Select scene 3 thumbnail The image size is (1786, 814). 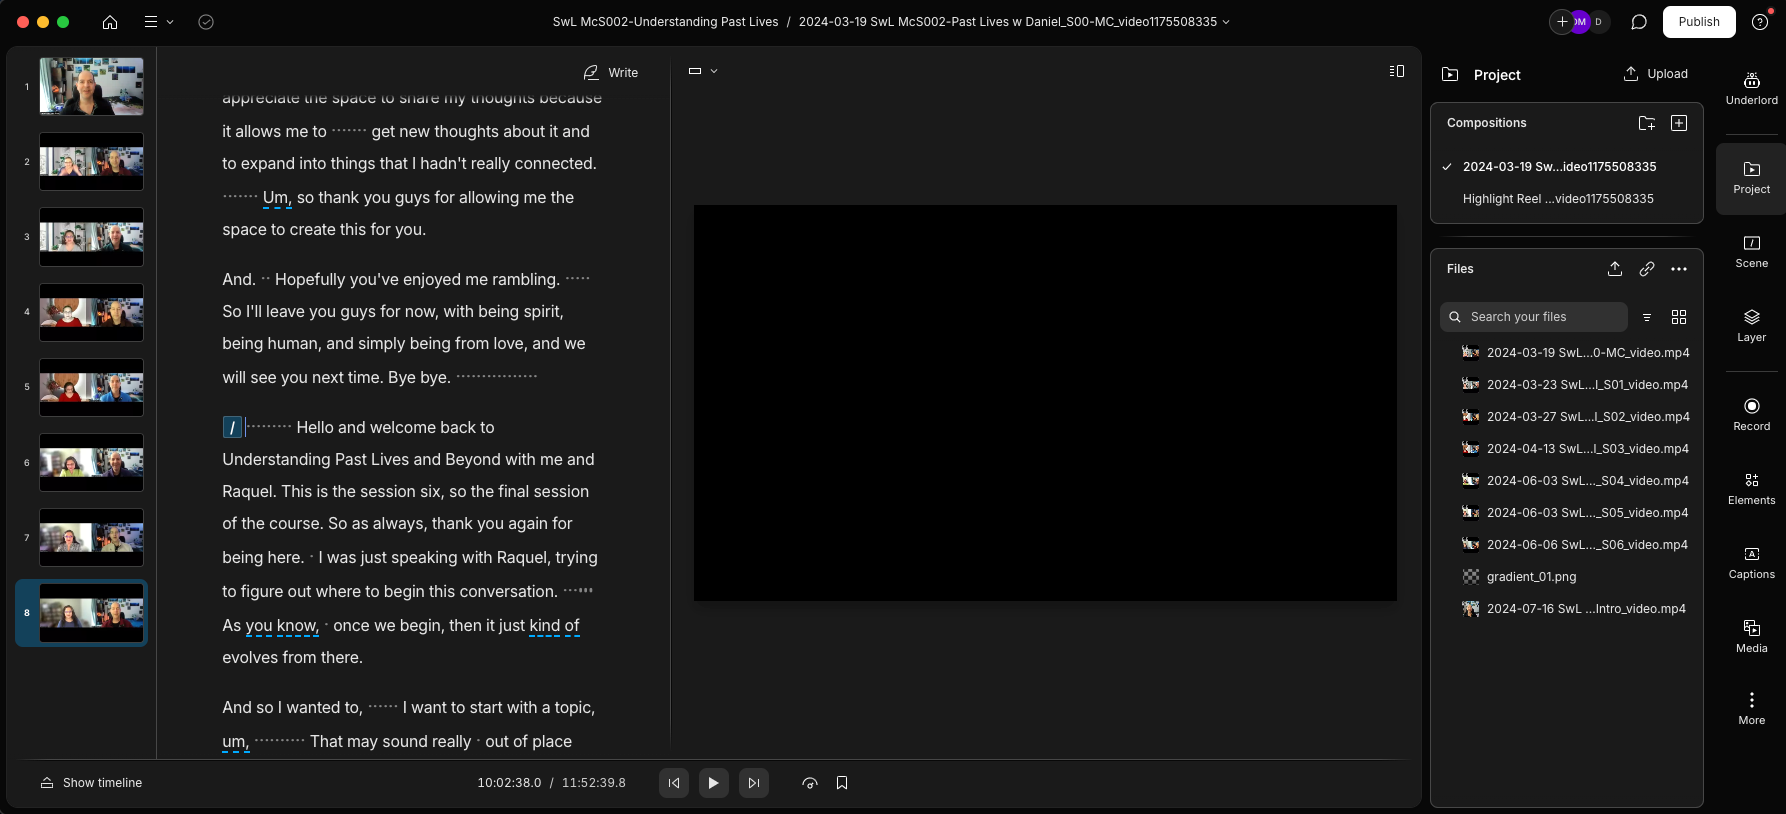[x=91, y=237]
